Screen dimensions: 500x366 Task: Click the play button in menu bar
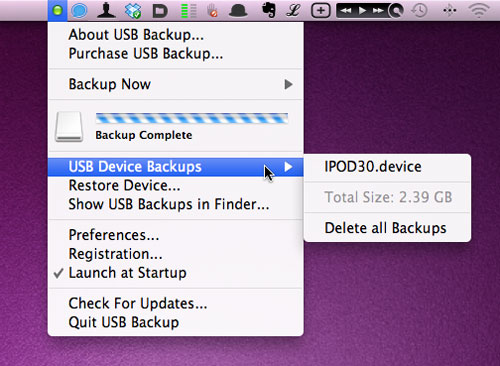click(362, 11)
